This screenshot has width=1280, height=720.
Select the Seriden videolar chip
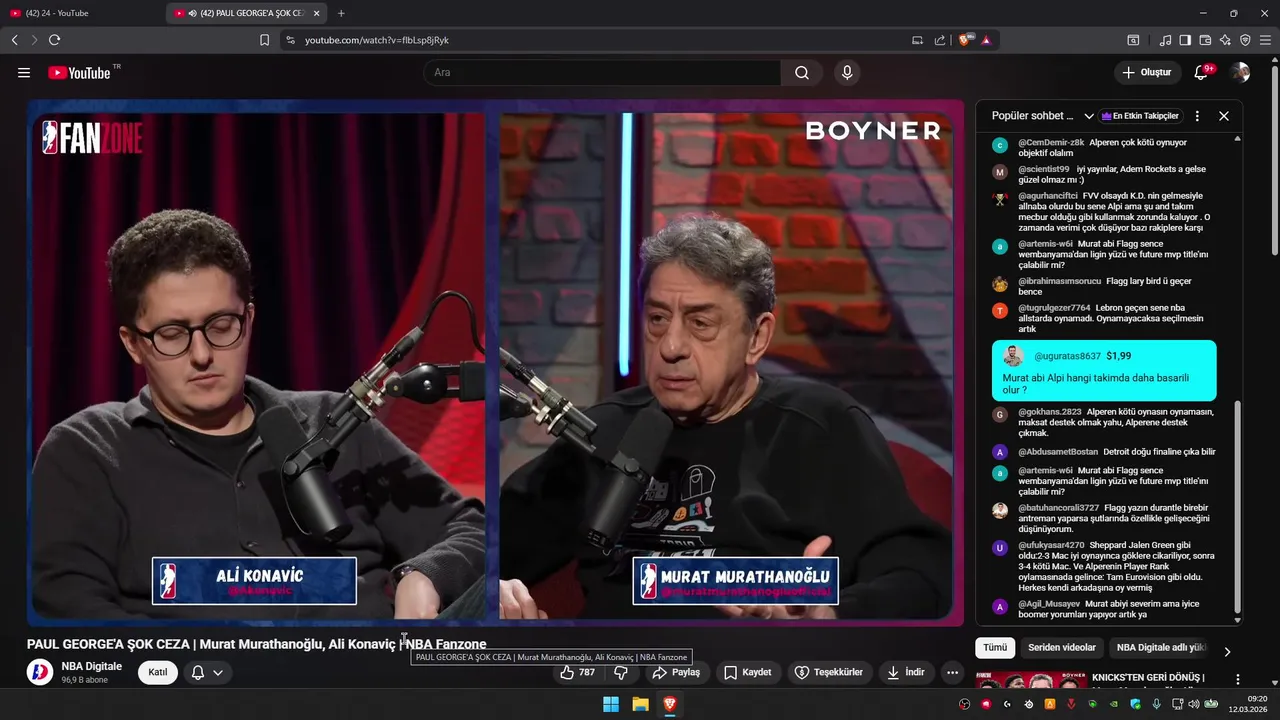[x=1062, y=647]
